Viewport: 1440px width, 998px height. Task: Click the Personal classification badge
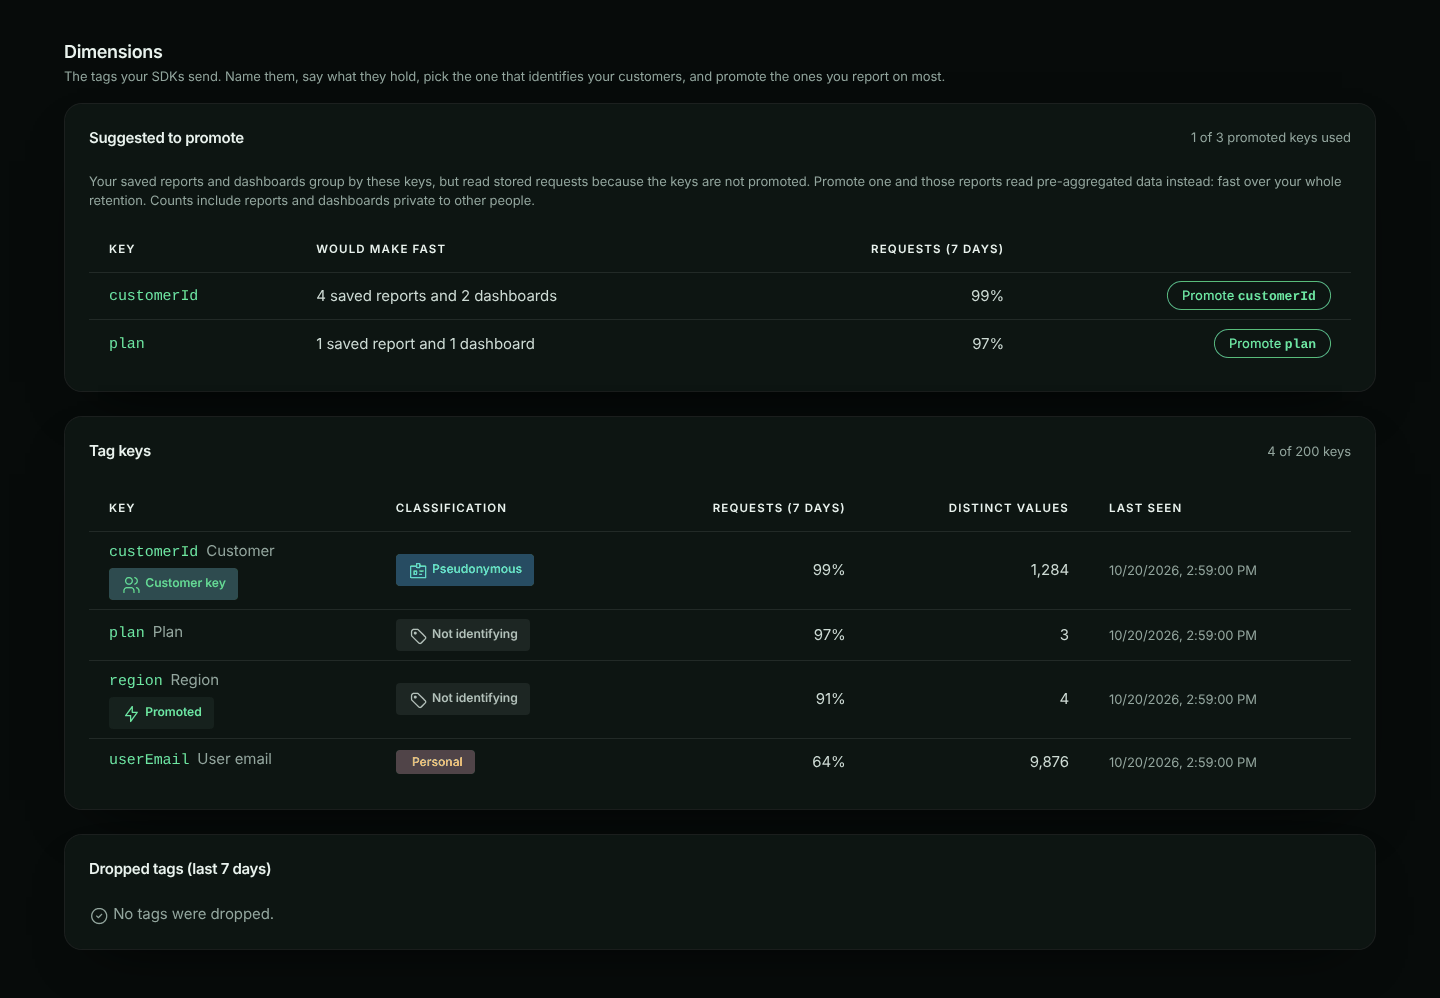pyautogui.click(x=435, y=762)
